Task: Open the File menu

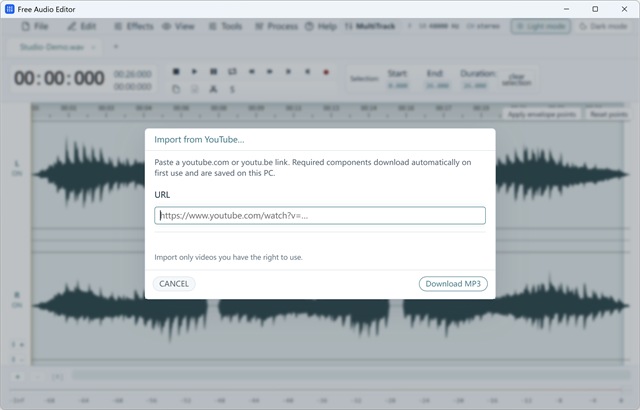Action: click(35, 27)
